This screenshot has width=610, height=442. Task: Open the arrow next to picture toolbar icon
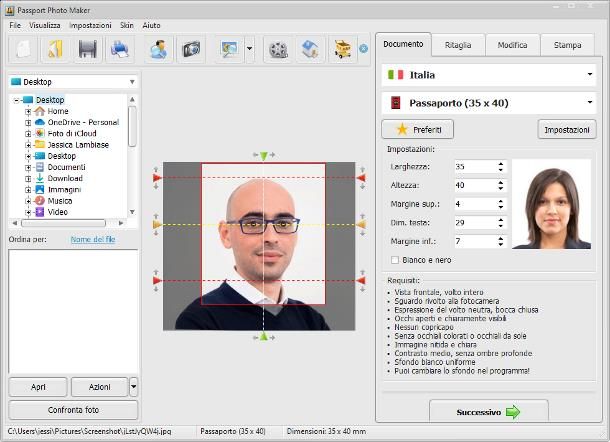pos(249,49)
